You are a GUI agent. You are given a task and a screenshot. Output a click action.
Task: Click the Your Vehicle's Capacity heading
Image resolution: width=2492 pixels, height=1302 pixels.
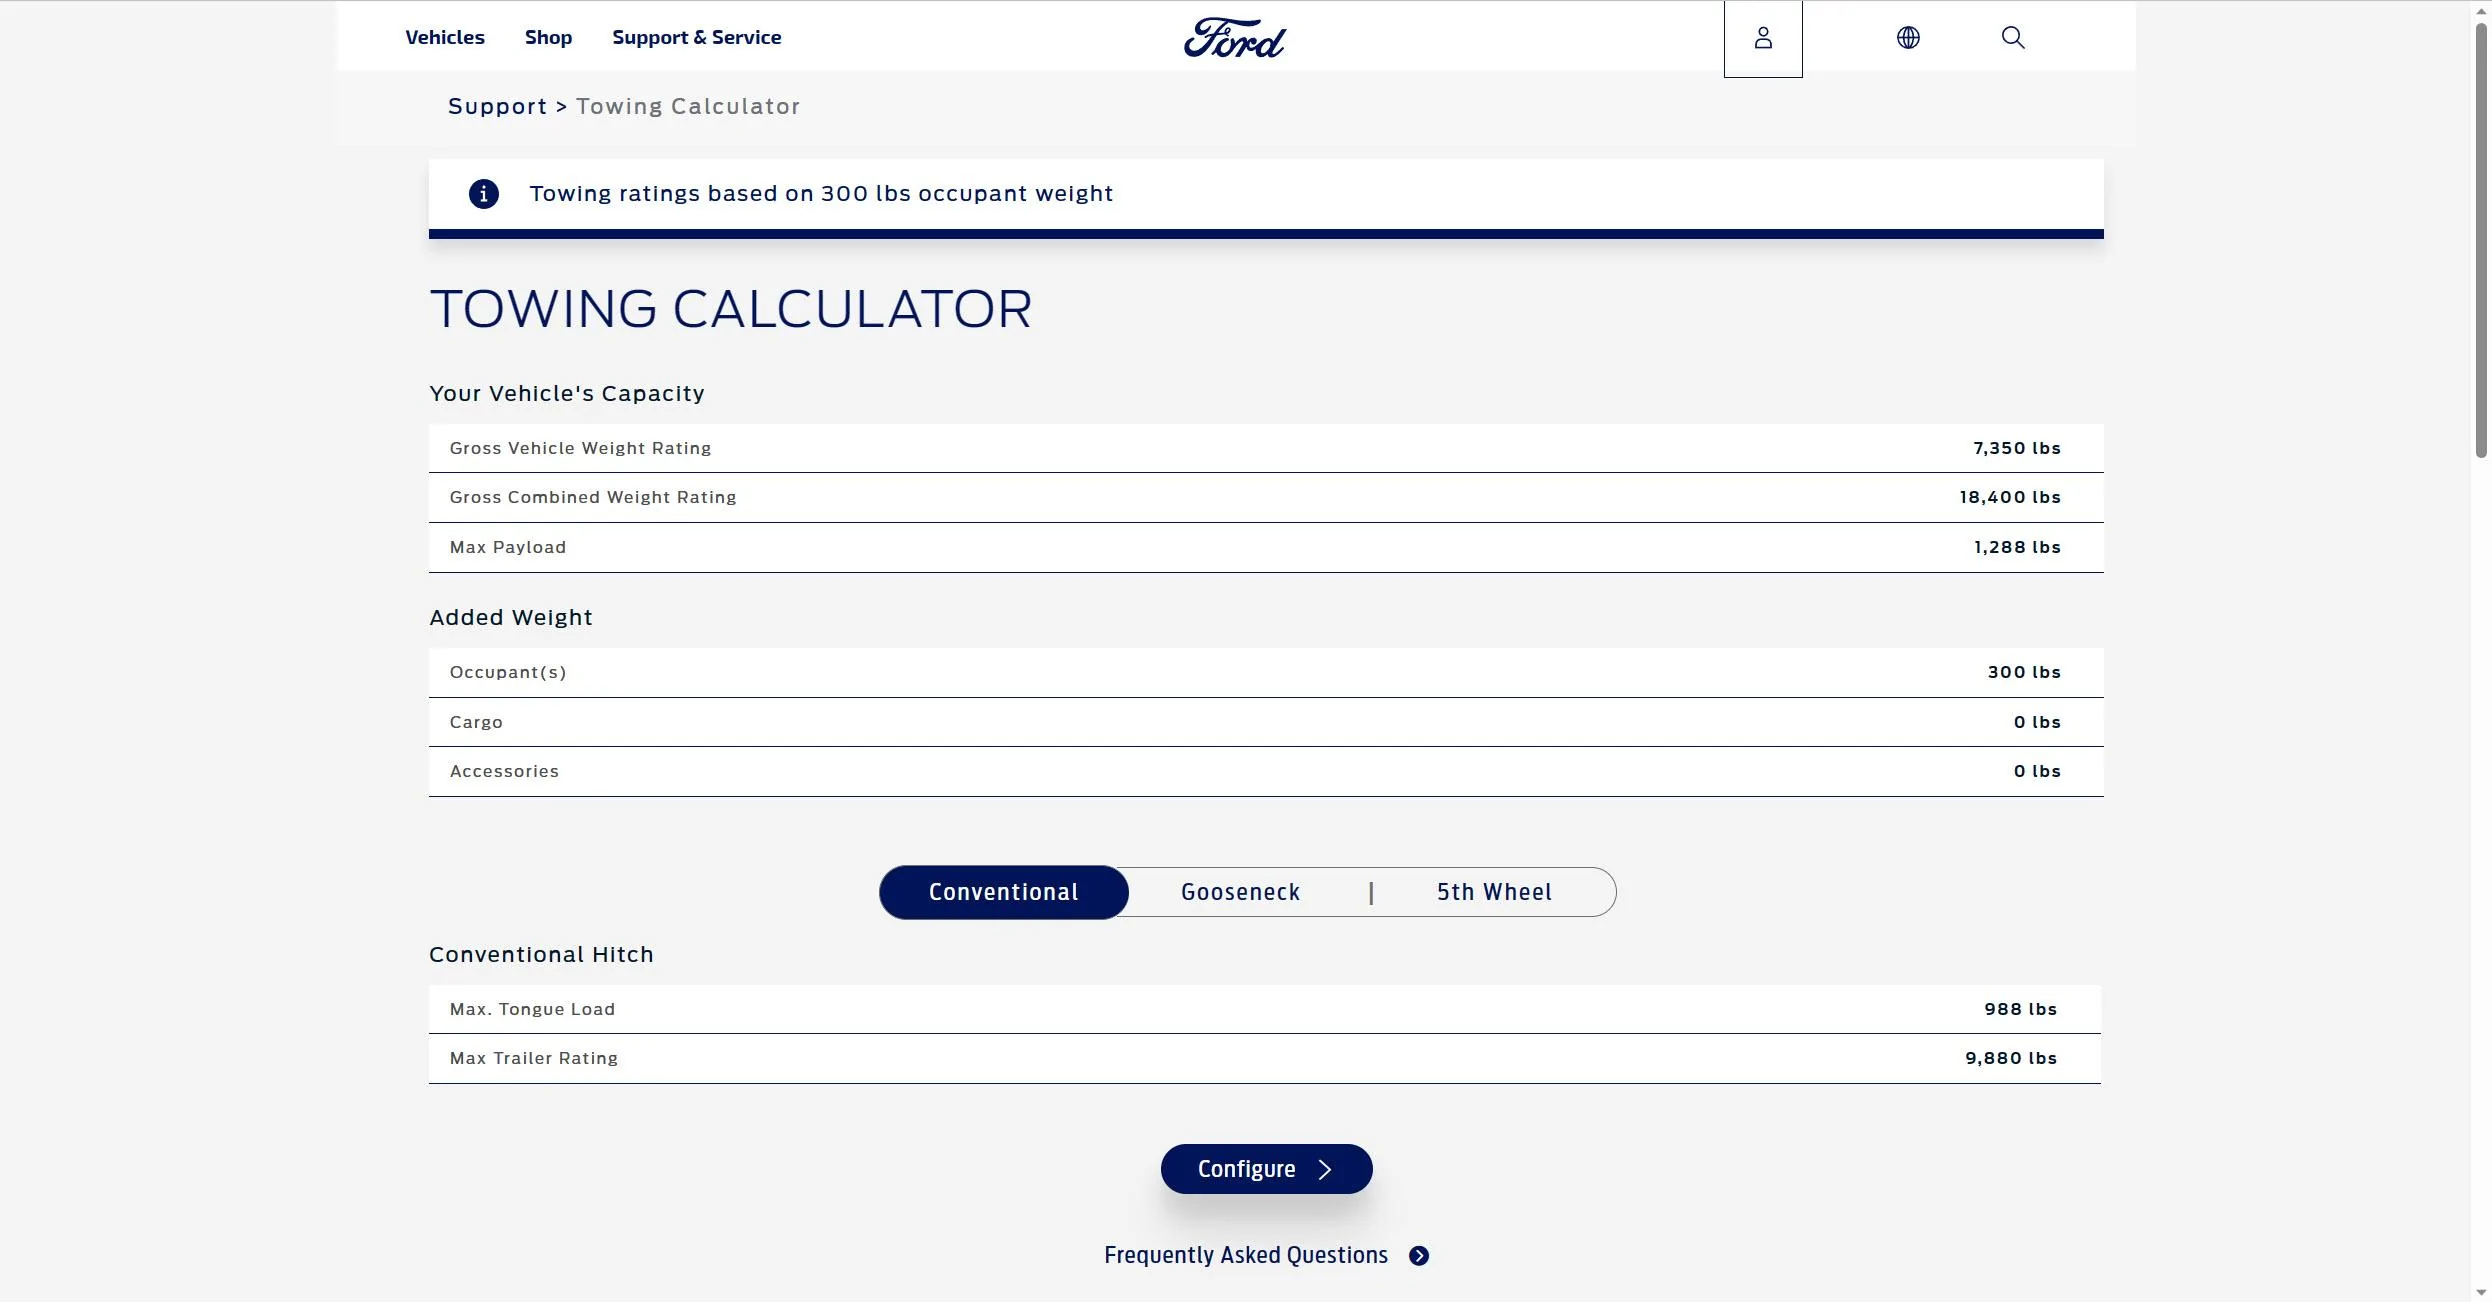point(567,393)
